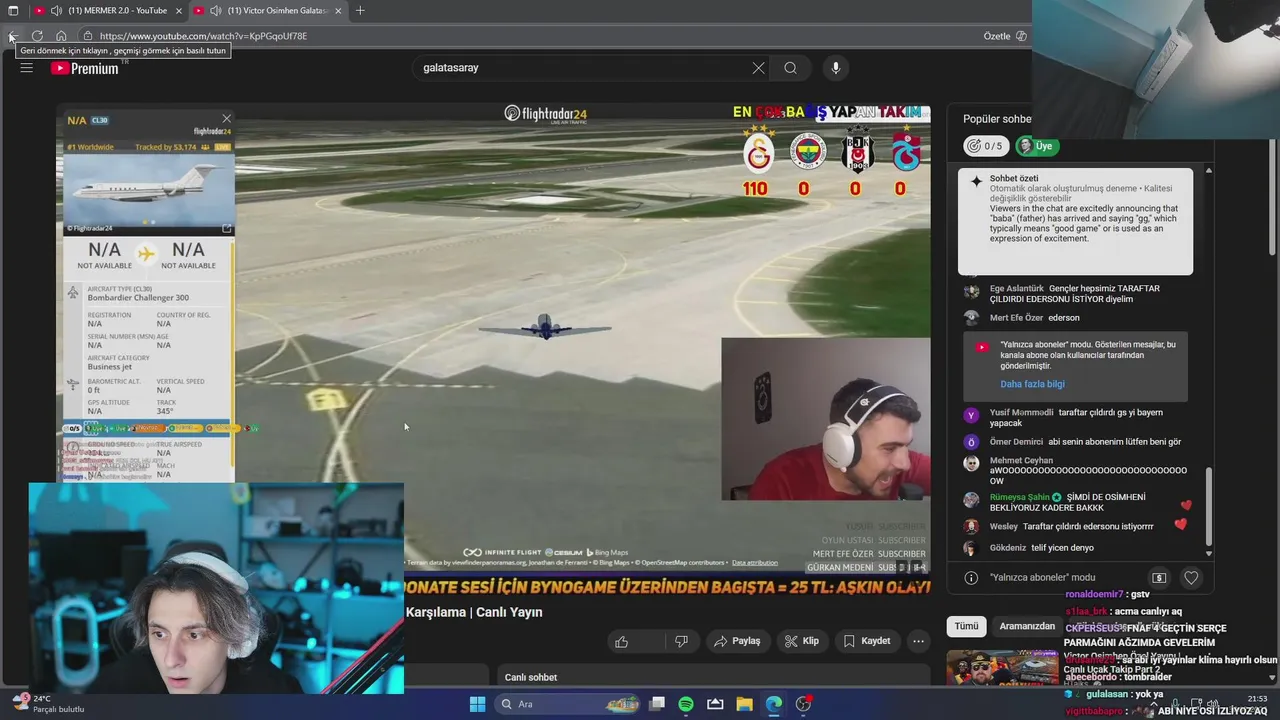Screen dimensions: 1280x720
Task: Clear the search text with the X
Action: click(x=758, y=68)
